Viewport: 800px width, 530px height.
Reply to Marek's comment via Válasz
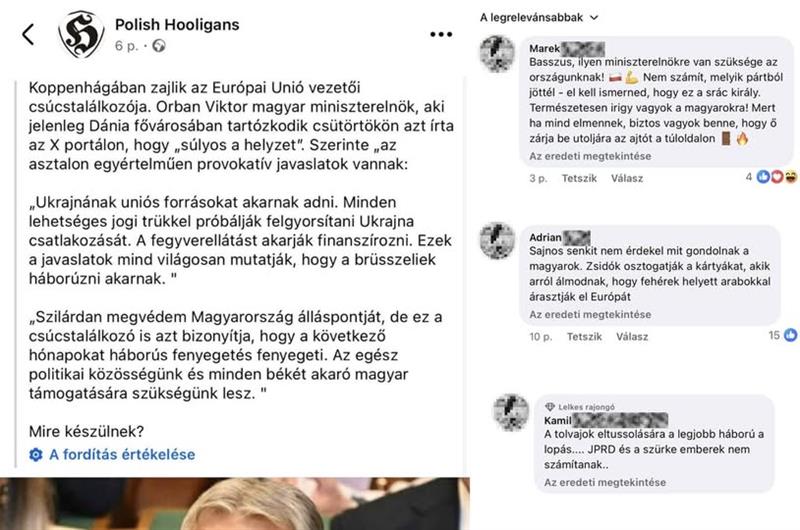pyautogui.click(x=627, y=178)
